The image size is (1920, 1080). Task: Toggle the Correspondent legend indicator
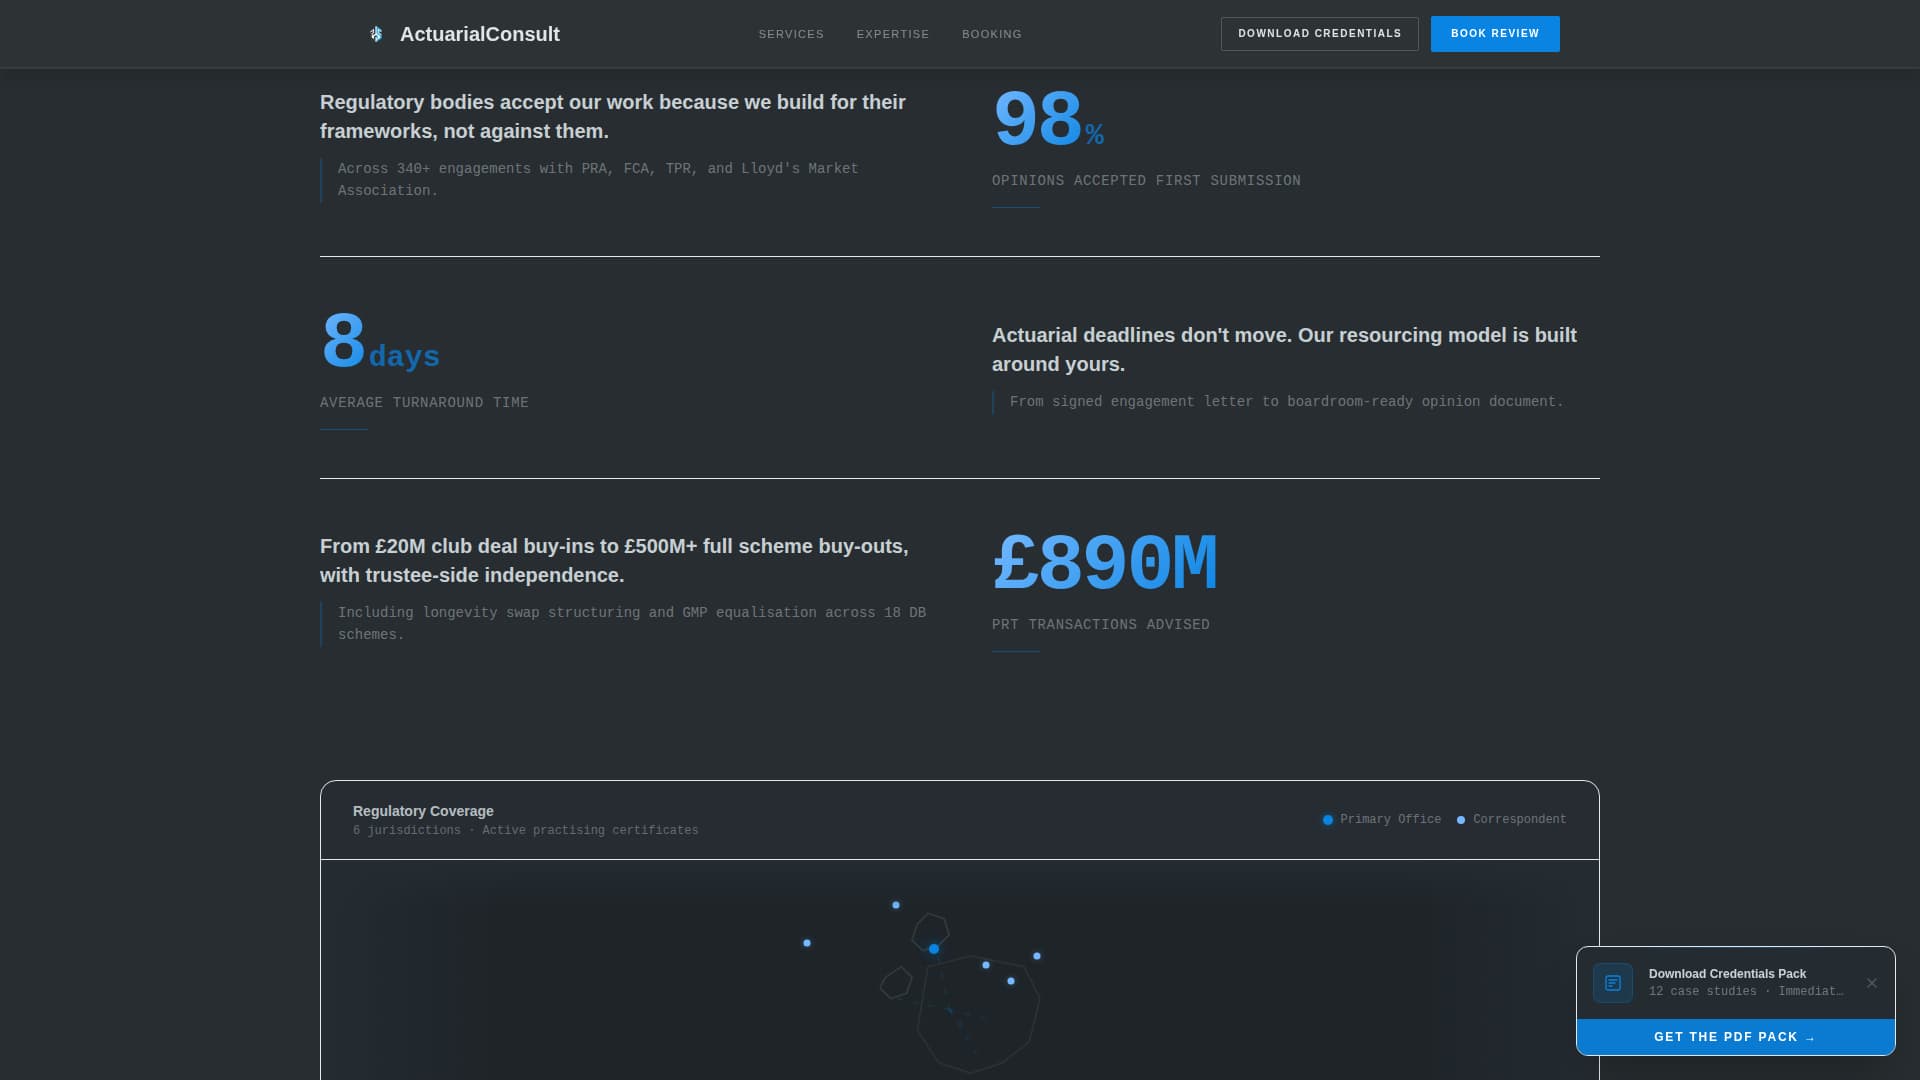point(1460,819)
